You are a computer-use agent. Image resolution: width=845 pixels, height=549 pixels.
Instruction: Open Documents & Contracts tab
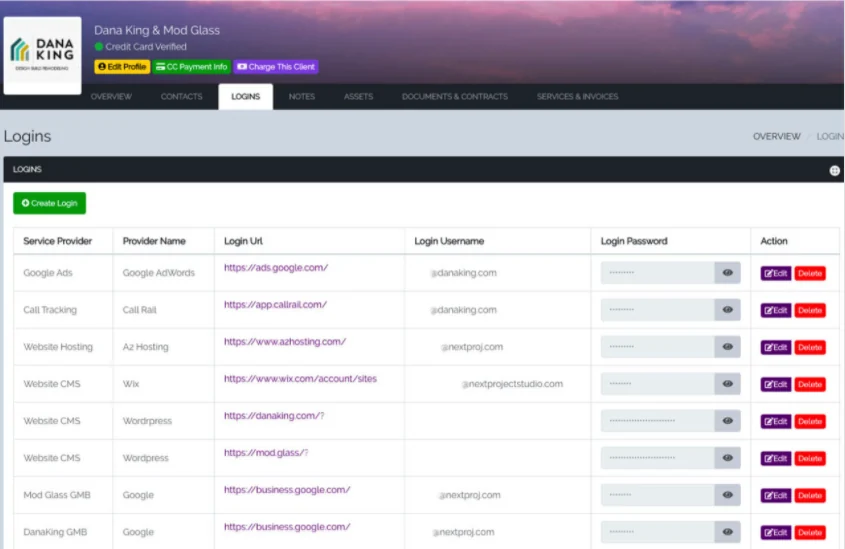pos(455,96)
